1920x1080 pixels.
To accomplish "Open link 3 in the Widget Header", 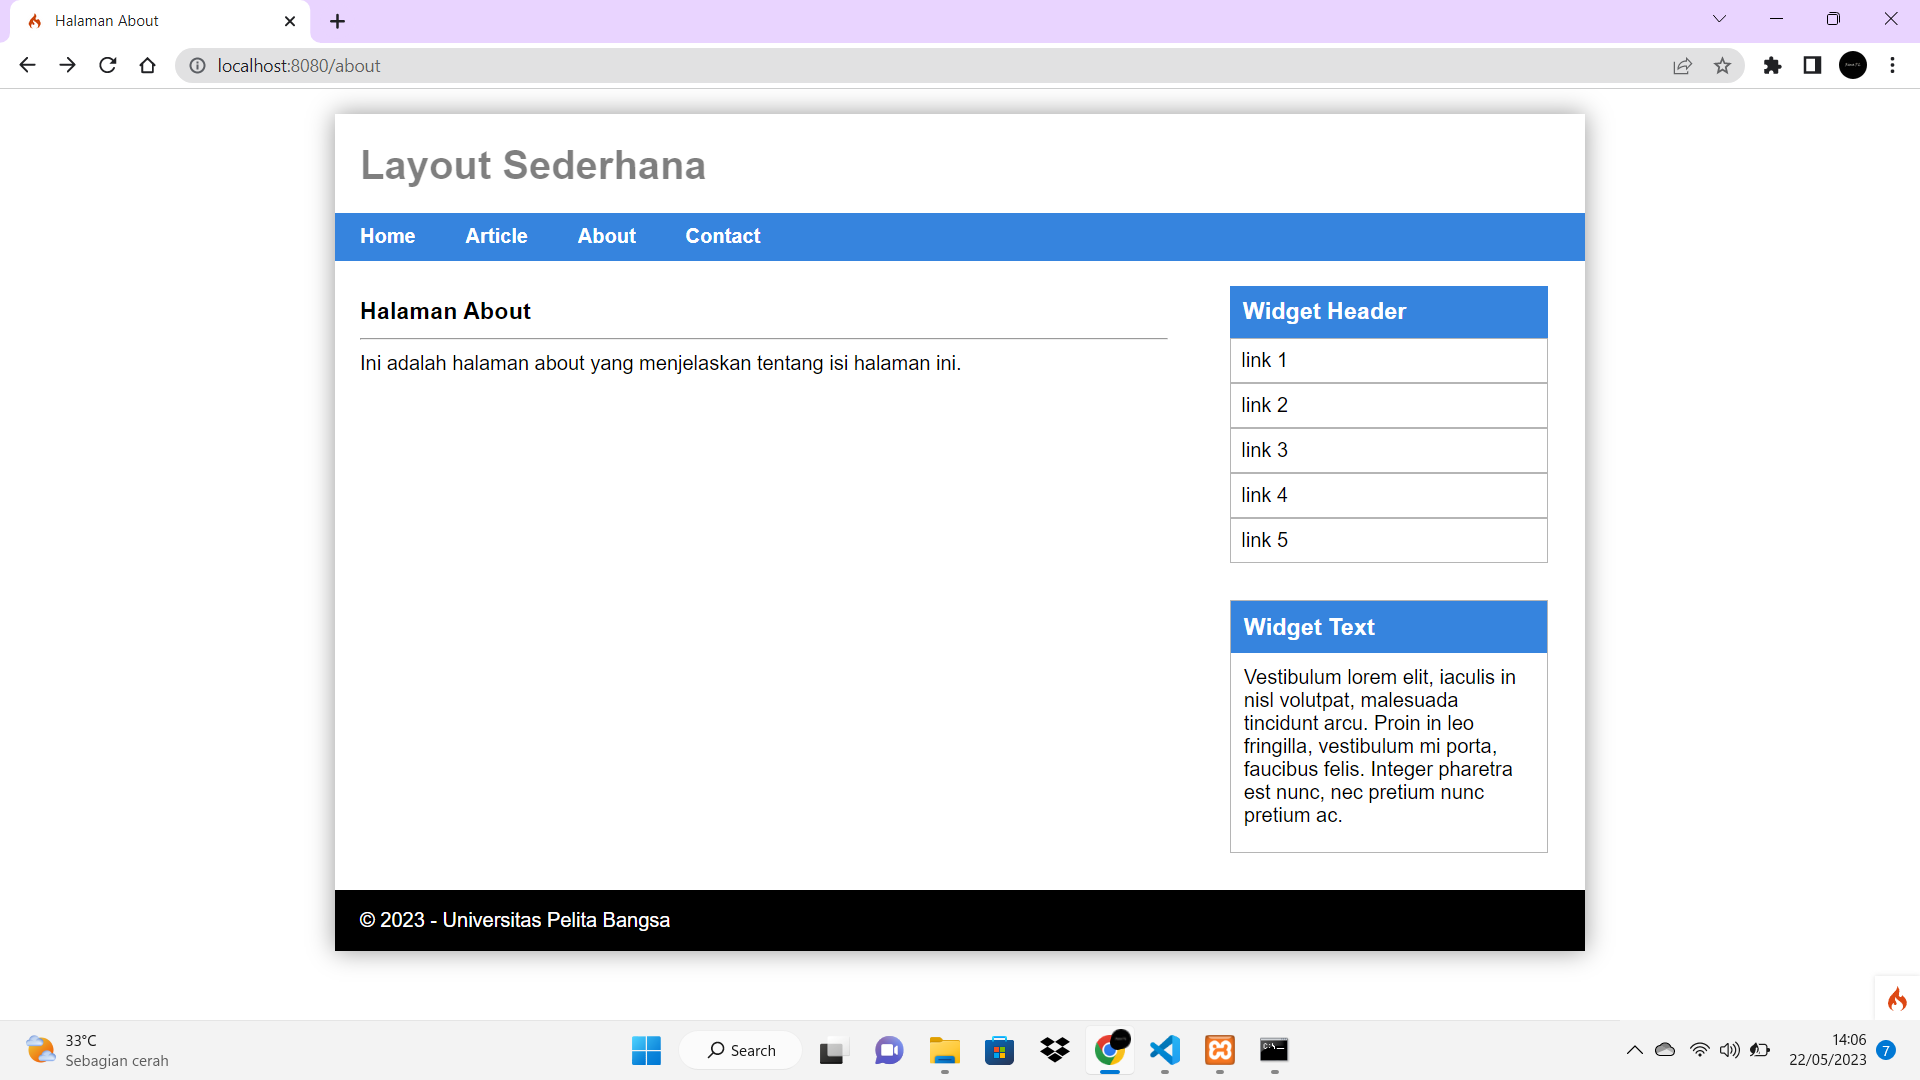I will point(1264,450).
